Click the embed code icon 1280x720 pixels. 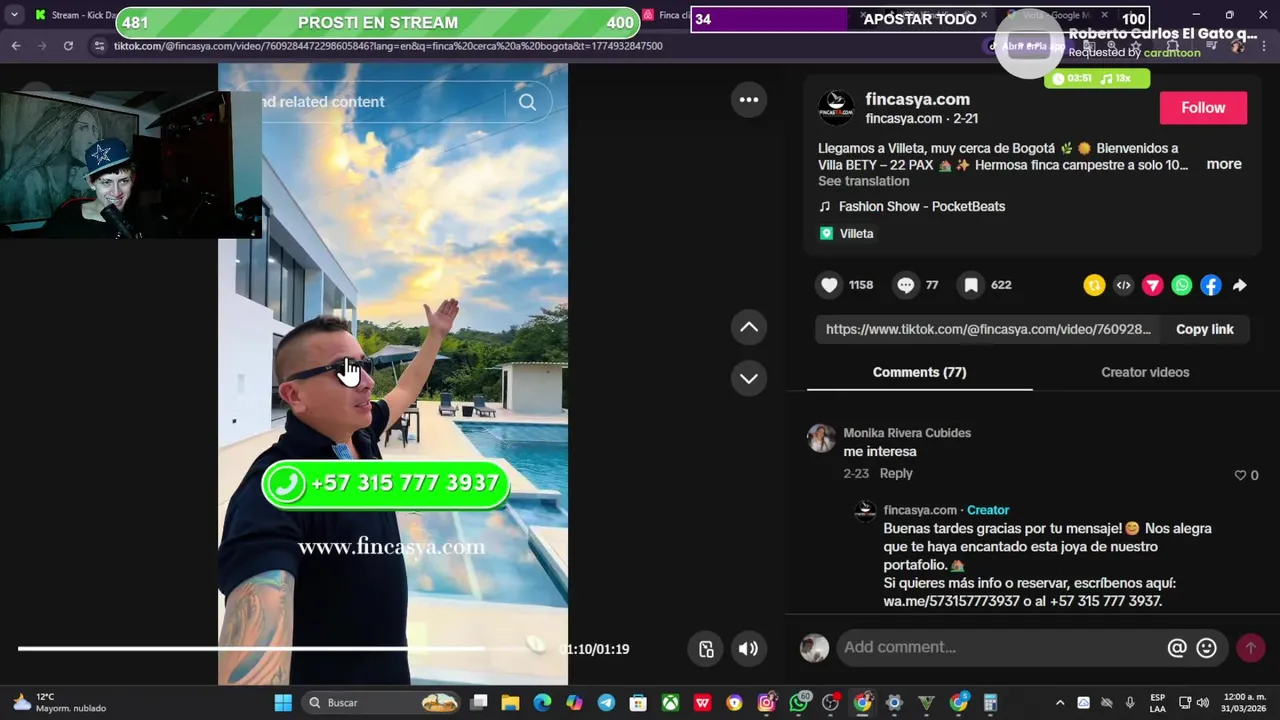pyautogui.click(x=1123, y=286)
